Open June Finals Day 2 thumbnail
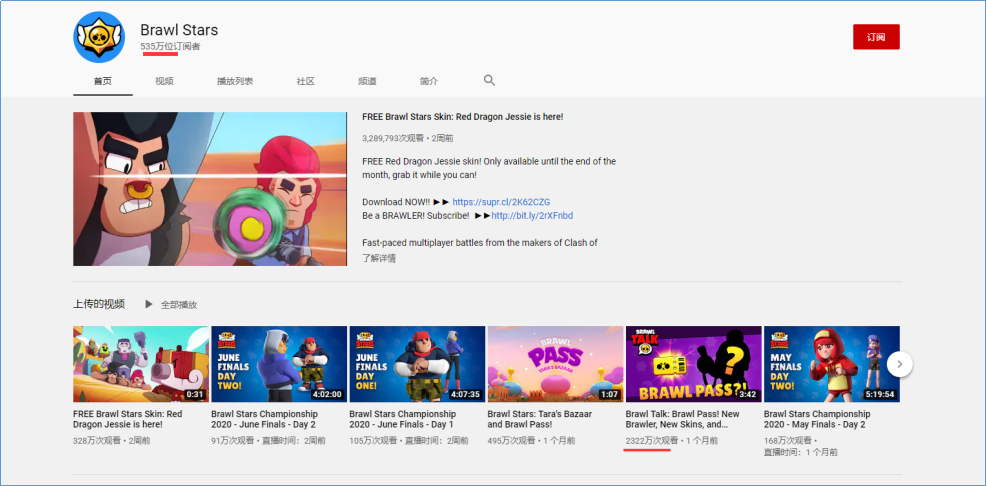Screen dimensions: 987x486 click(279, 364)
